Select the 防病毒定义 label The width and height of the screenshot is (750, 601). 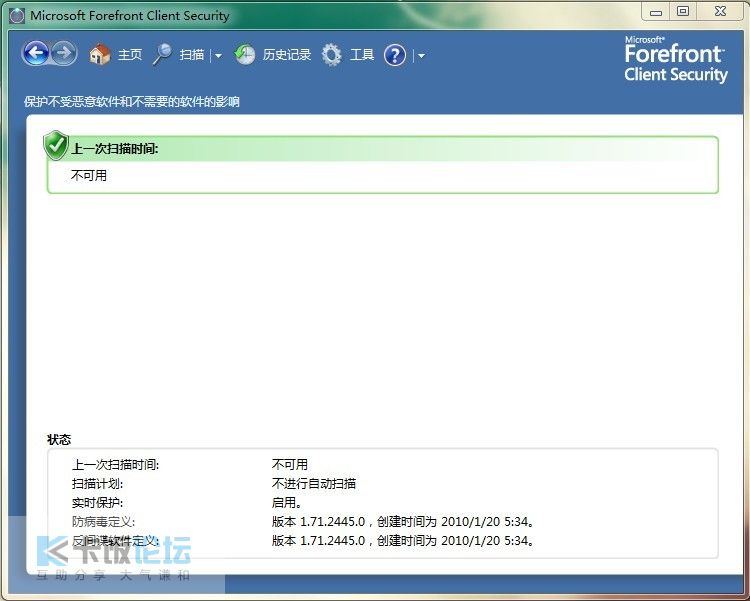pyautogui.click(x=103, y=521)
